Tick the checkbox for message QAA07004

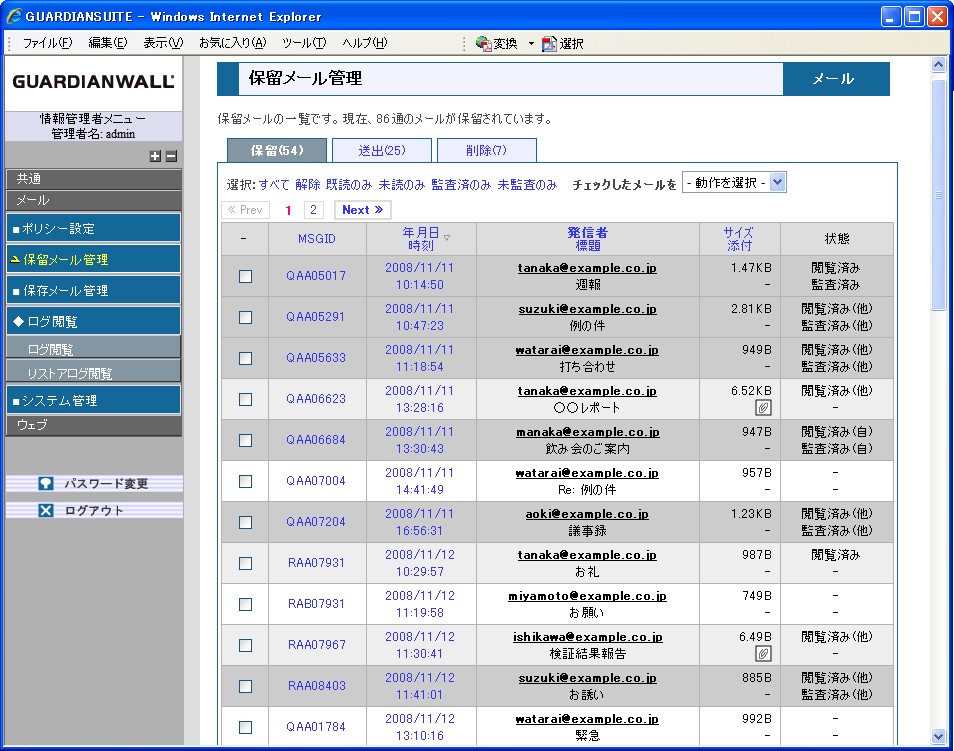pos(245,481)
